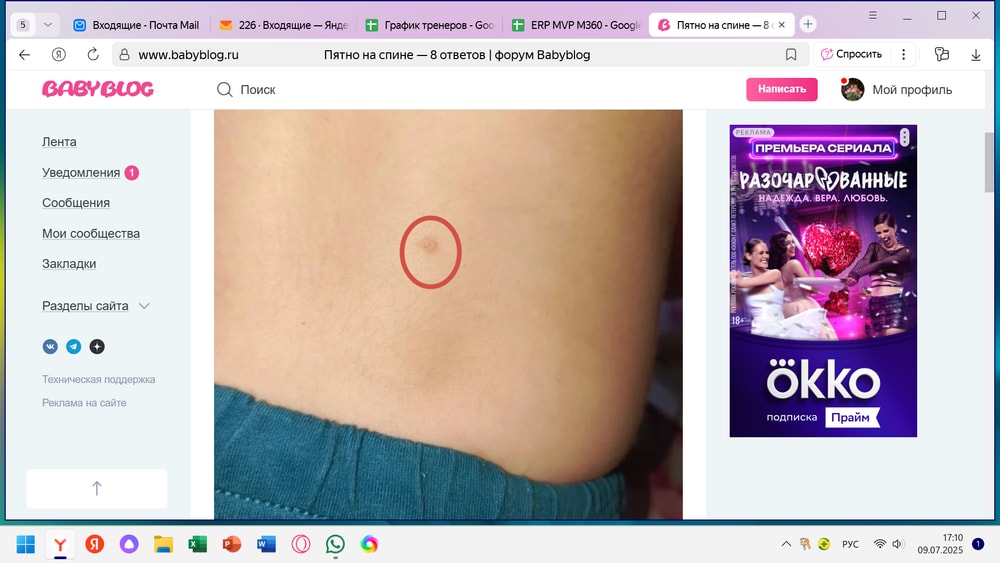Open the profile avatar picture
This screenshot has width=1000, height=563.
point(852,89)
